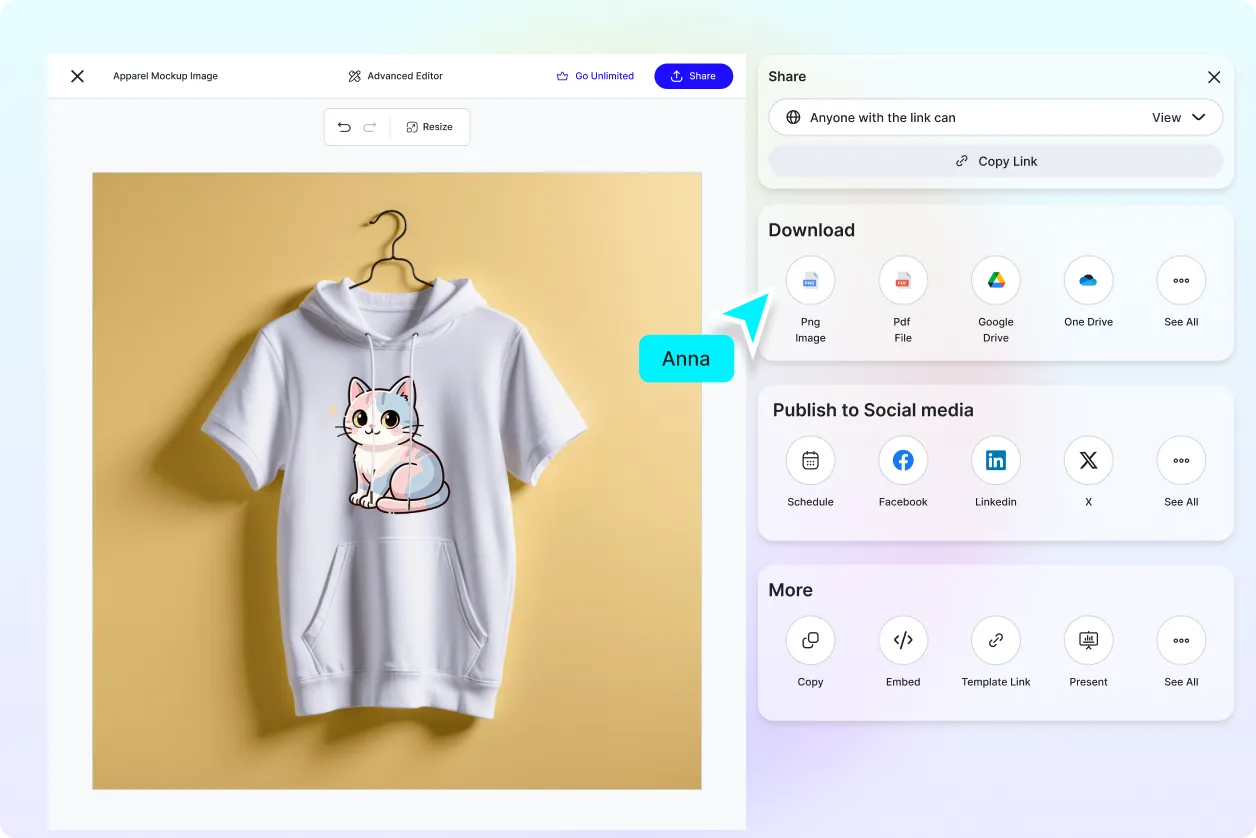
Task: Copy the mockup image
Action: click(810, 640)
